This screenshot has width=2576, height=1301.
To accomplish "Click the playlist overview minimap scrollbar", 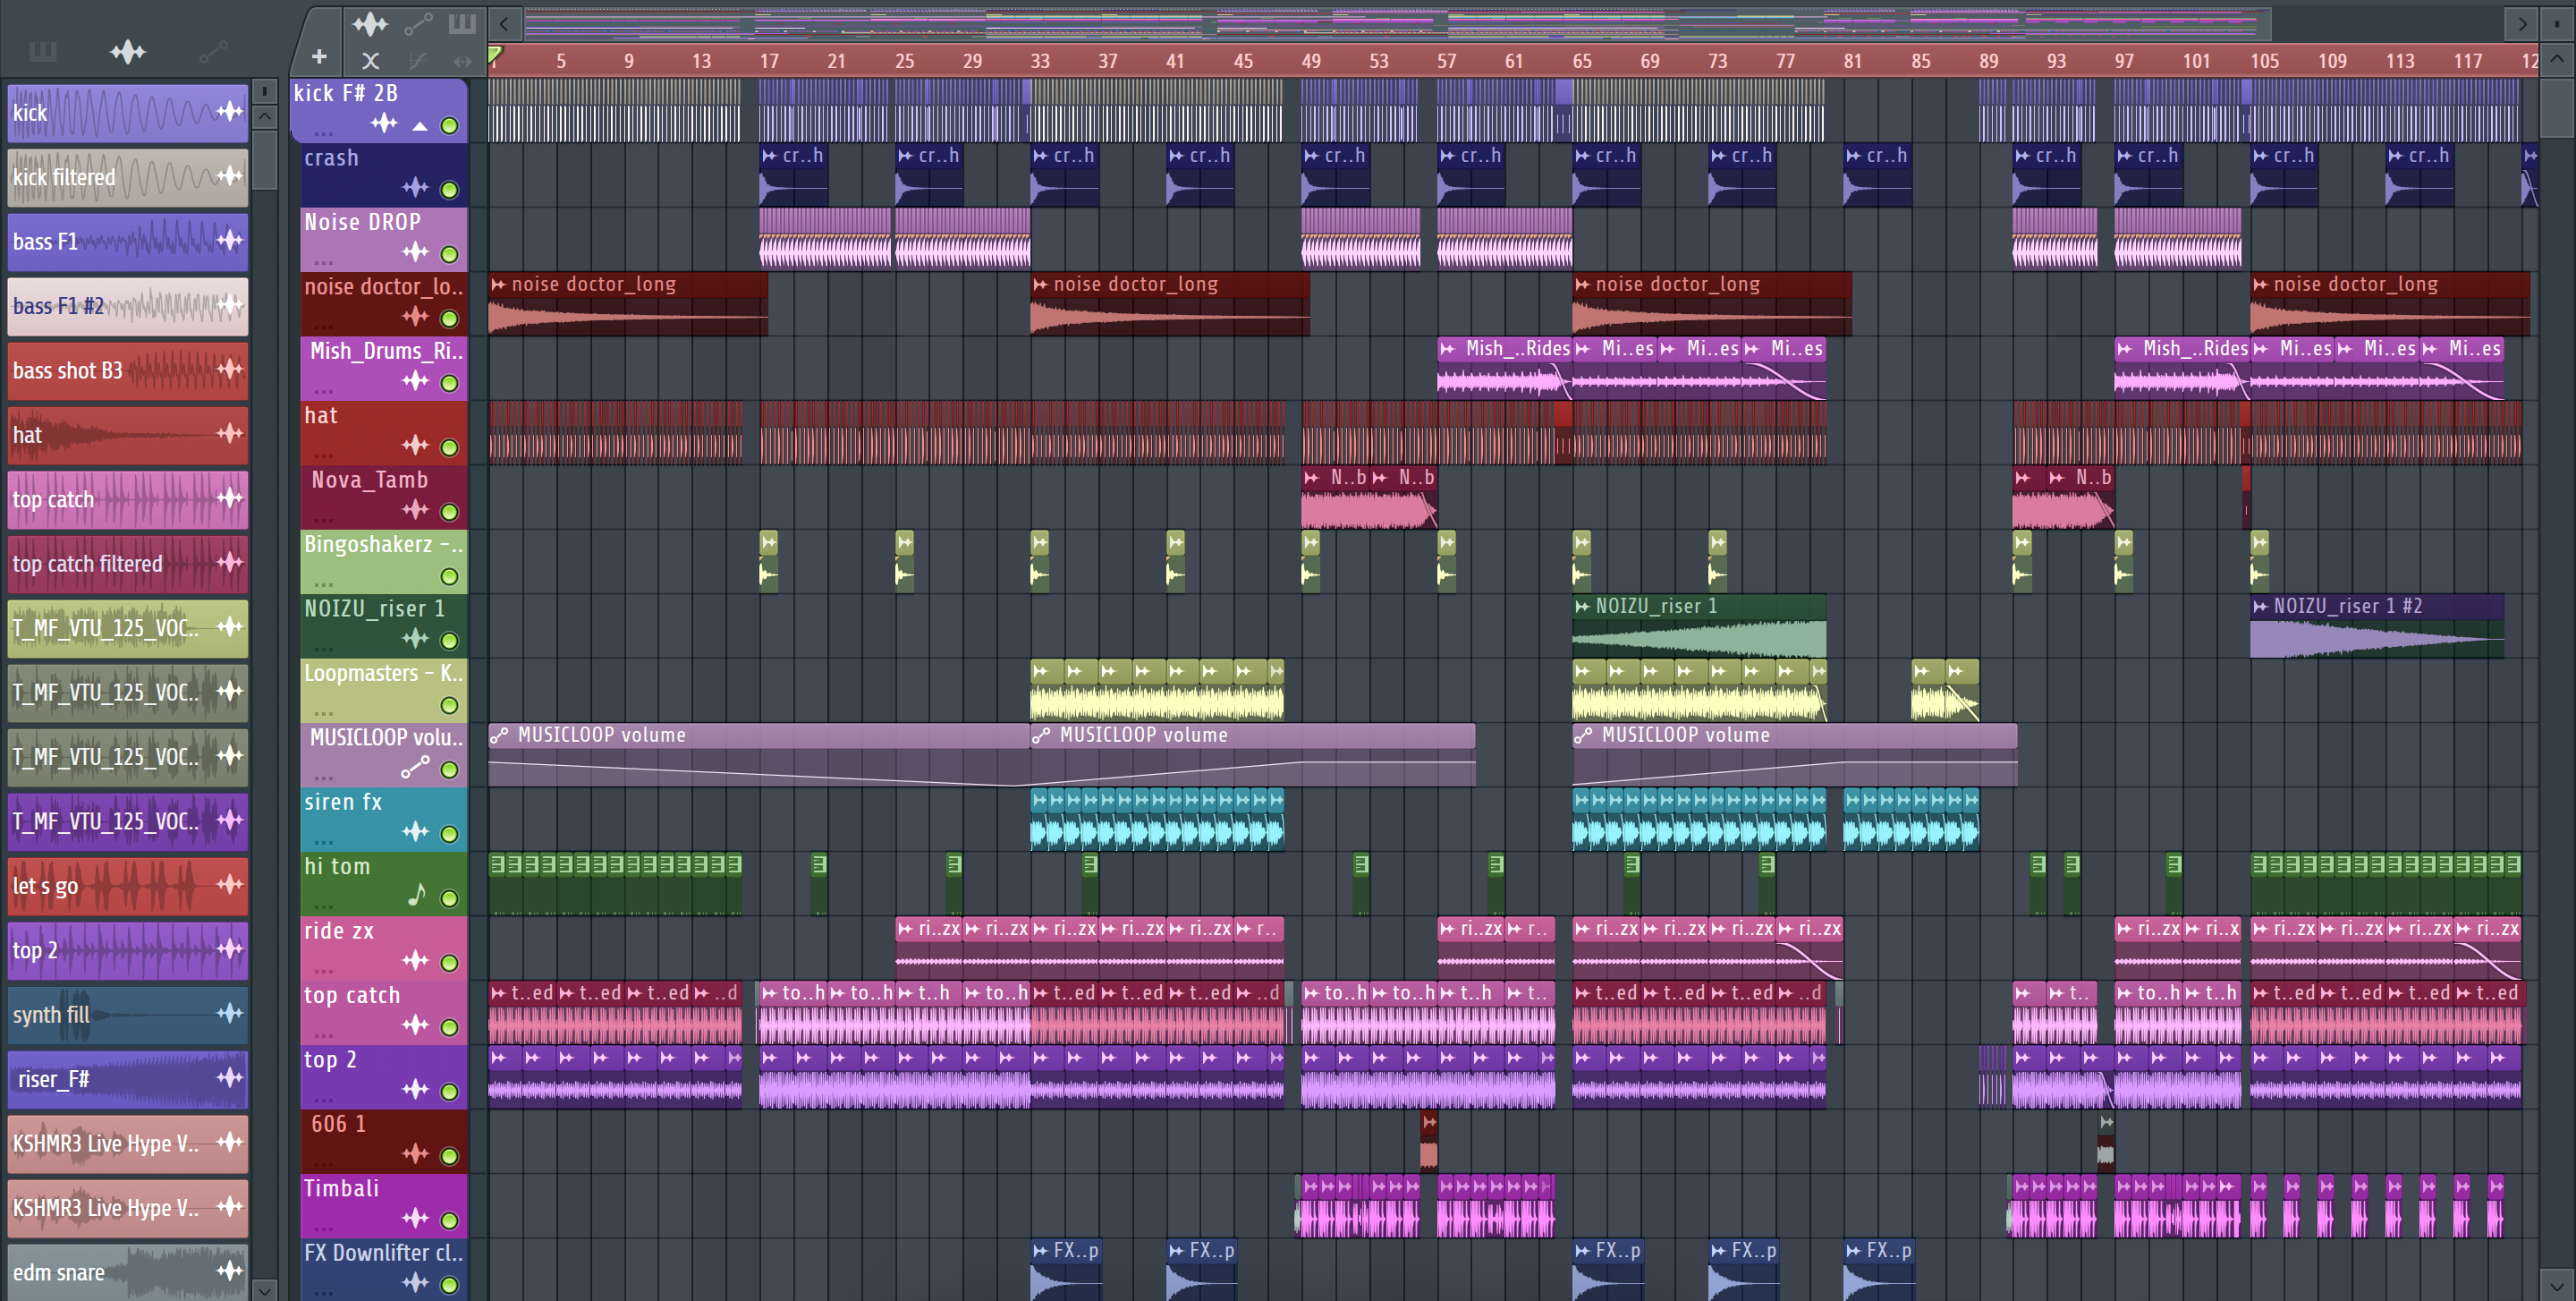I will click(1397, 22).
